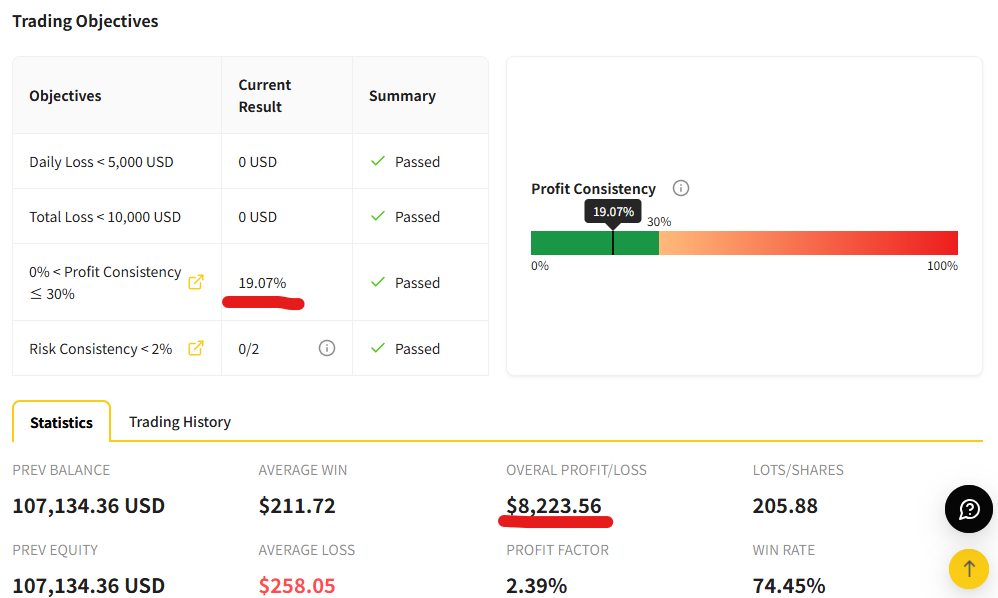Image resolution: width=998 pixels, height=598 pixels.
Task: Switch to the Statistics tab
Action: tap(62, 422)
